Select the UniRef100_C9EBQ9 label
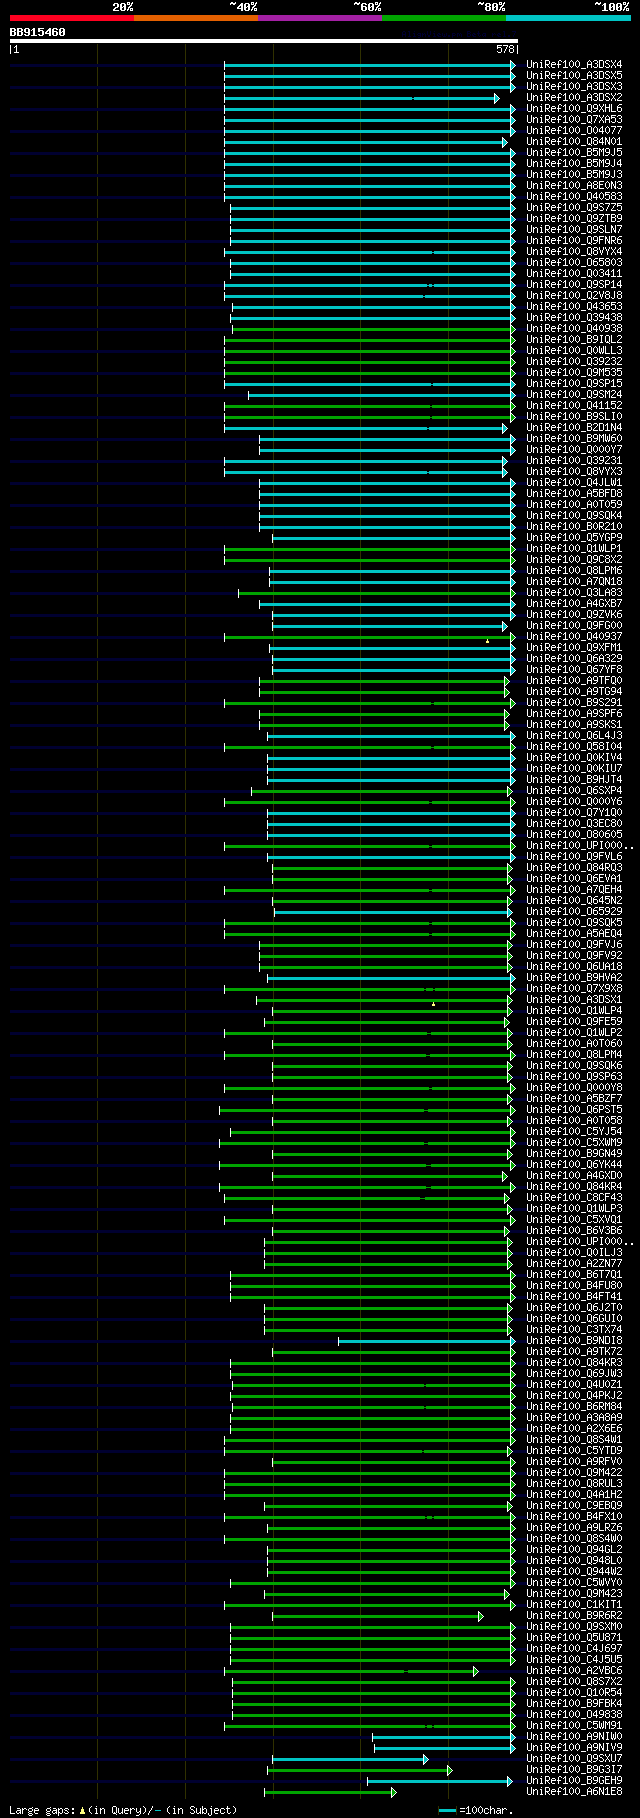The image size is (640, 1818). click(x=574, y=1506)
